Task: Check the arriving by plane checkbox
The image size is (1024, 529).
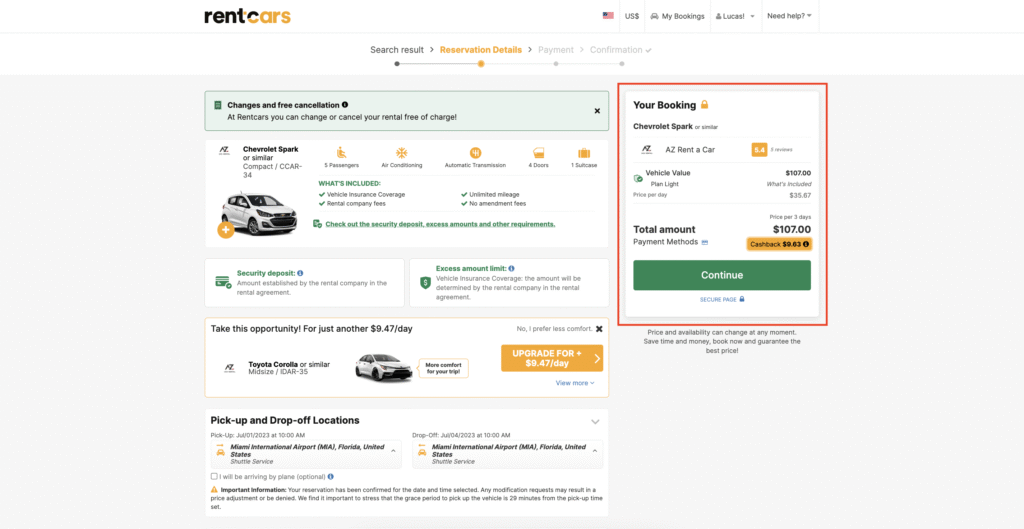Action: [215, 476]
